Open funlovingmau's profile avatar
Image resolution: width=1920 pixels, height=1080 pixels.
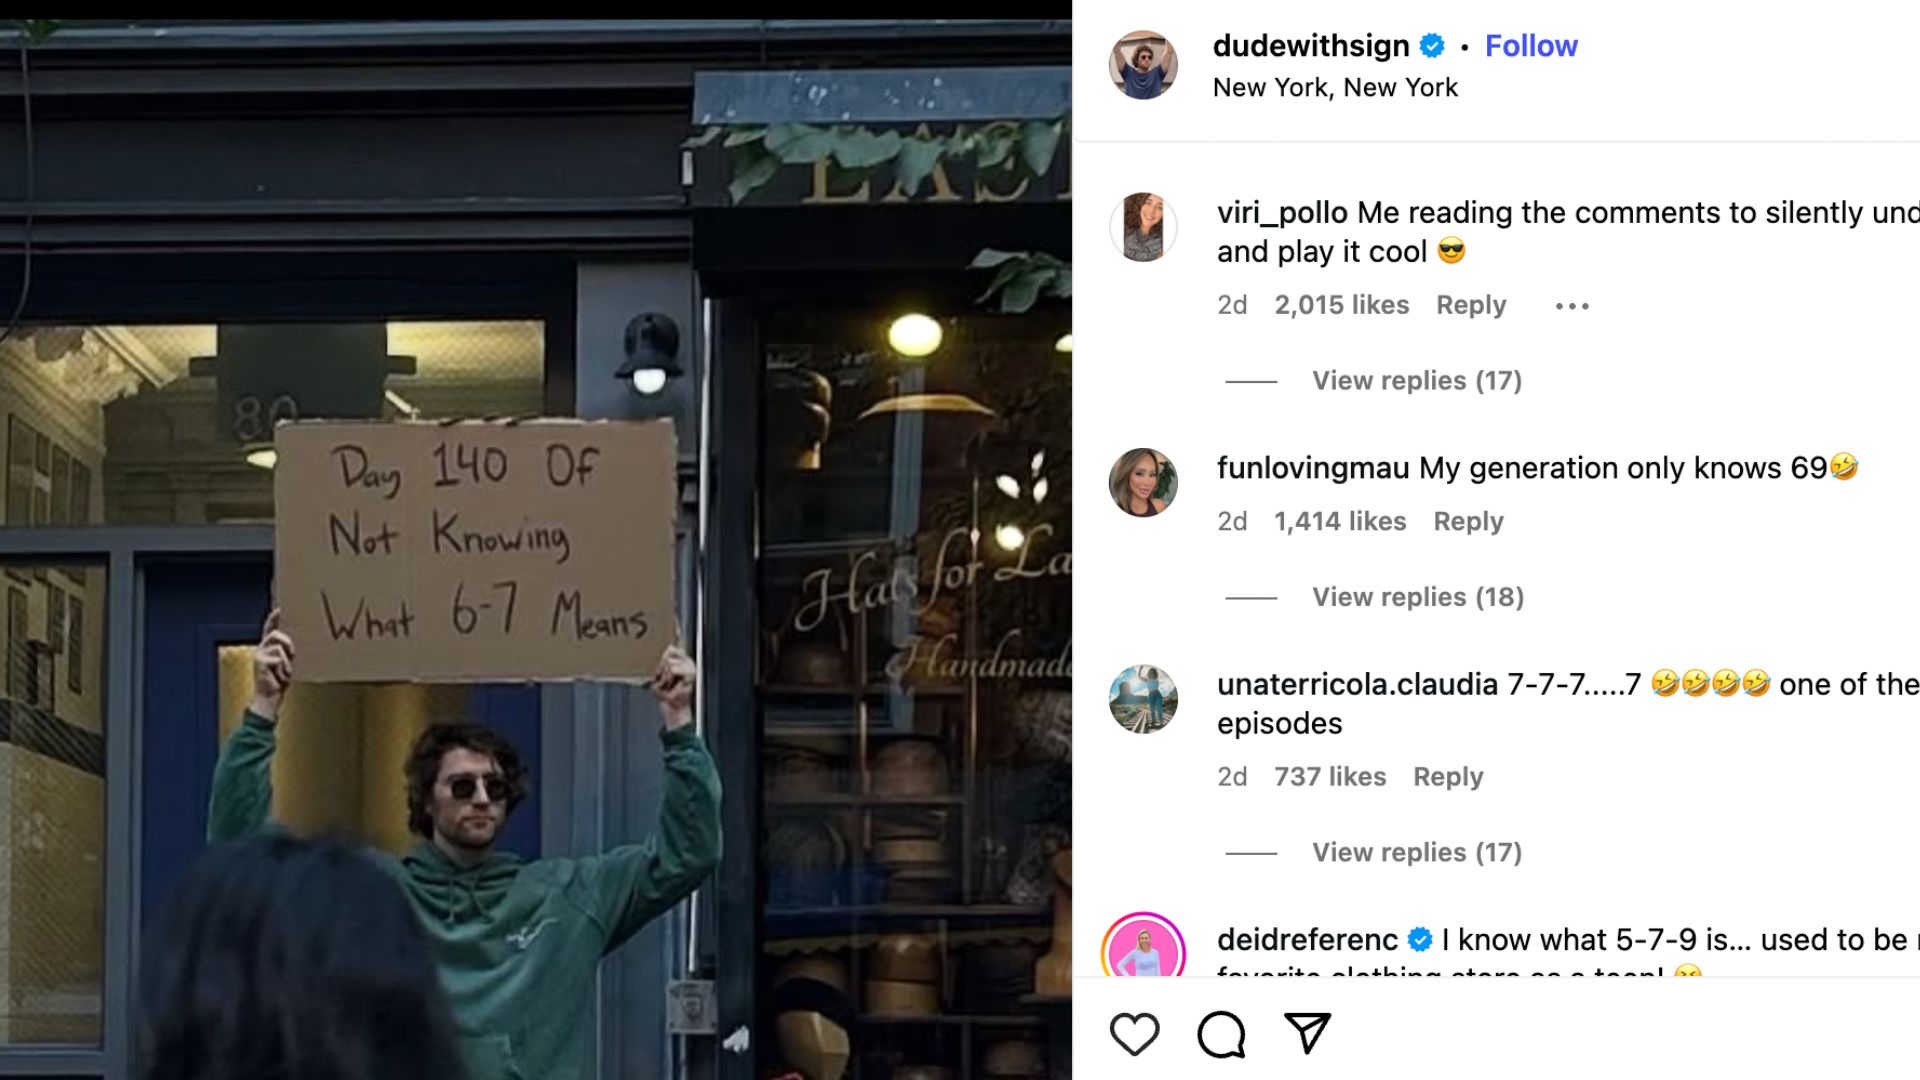click(1143, 482)
